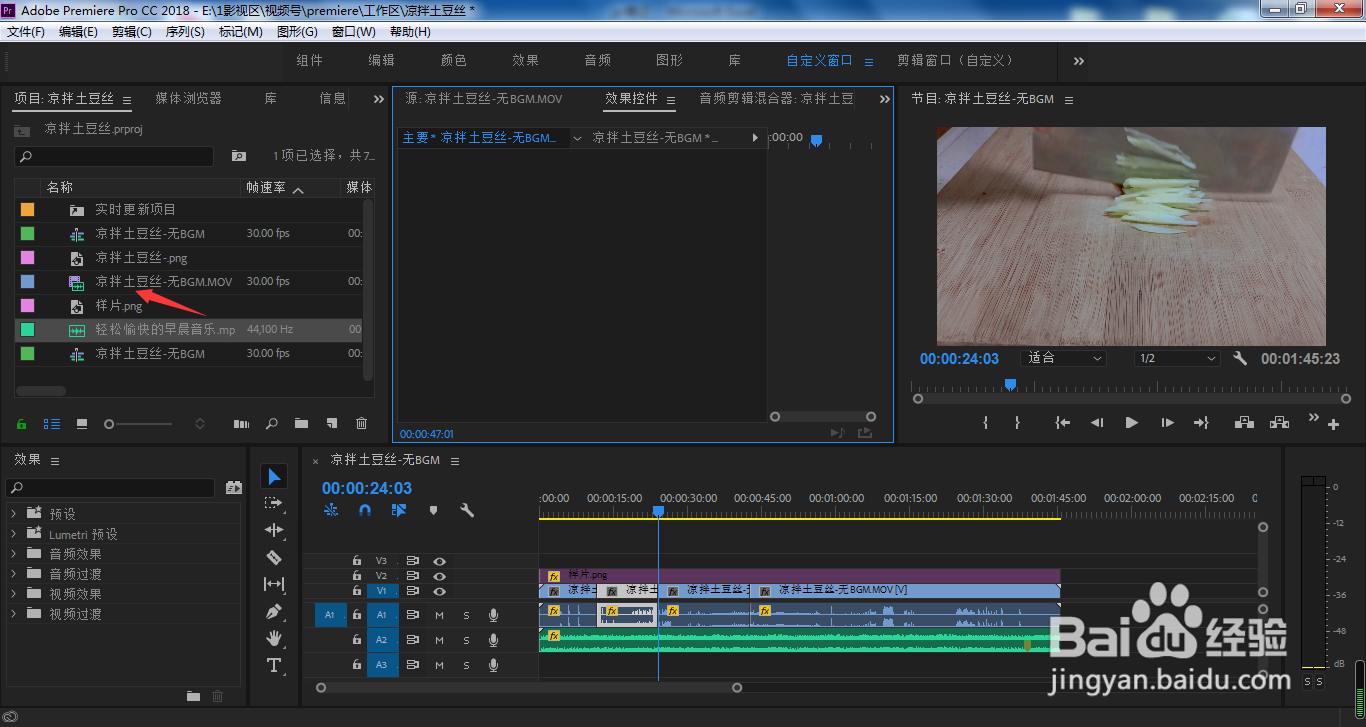1366x727 pixels.
Task: Expand the 音频效果 folder
Action: (x=14, y=553)
